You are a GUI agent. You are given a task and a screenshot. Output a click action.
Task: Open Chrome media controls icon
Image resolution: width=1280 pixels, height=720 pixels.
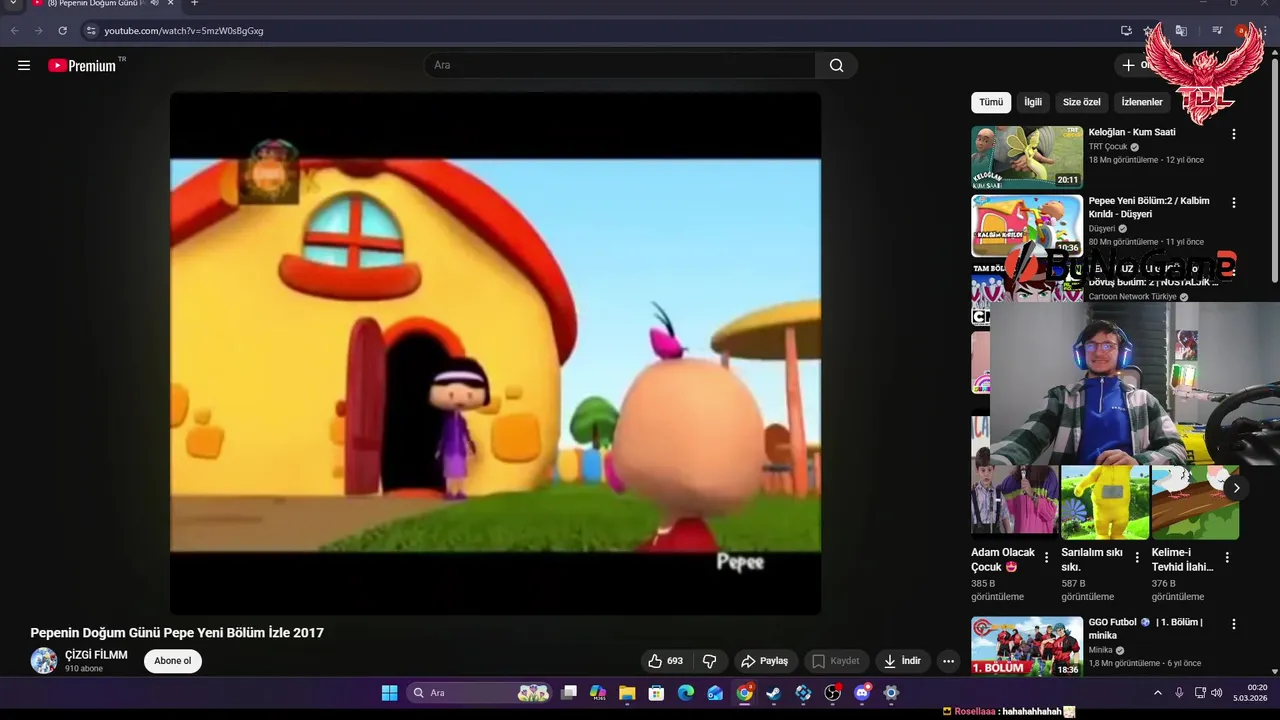1217,31
